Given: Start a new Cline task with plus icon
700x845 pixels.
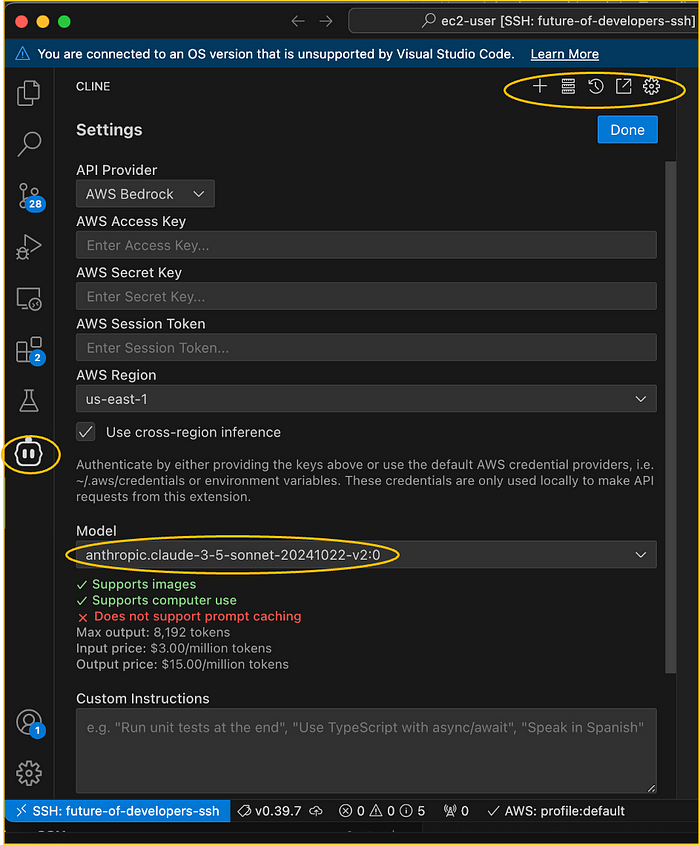Looking at the screenshot, I should [540, 87].
